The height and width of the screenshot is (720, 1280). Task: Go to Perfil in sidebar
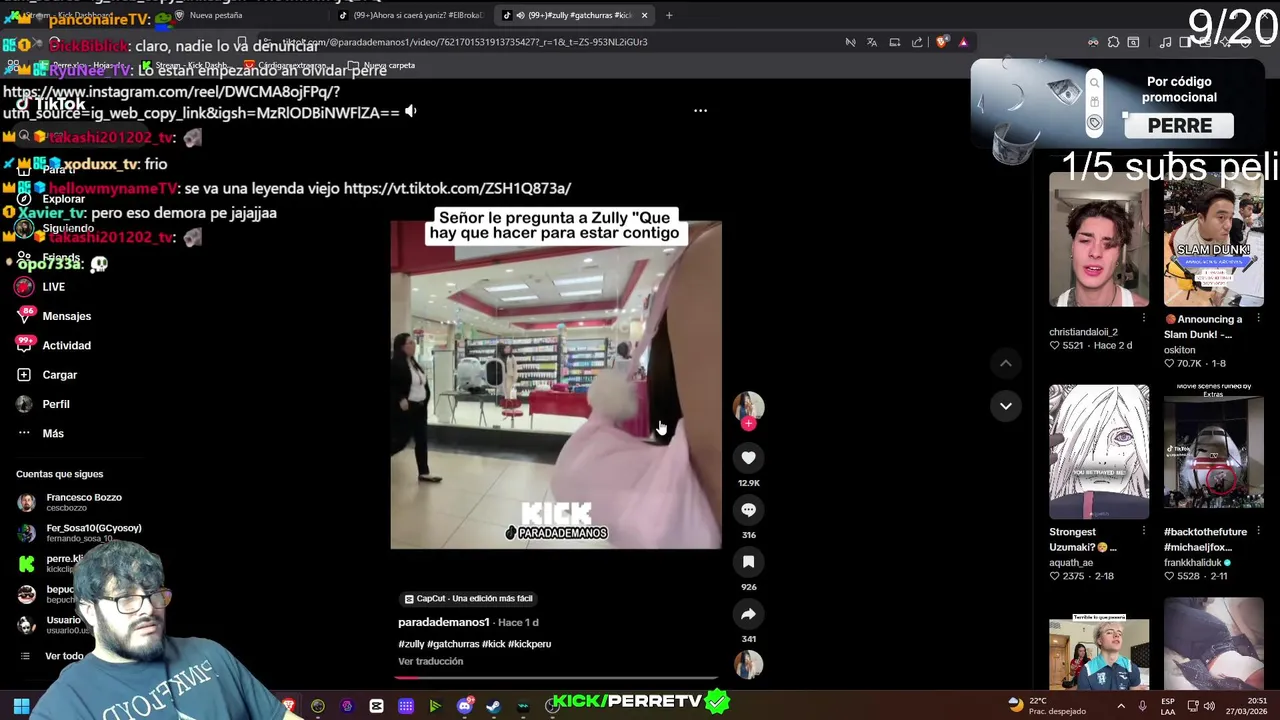43,404
